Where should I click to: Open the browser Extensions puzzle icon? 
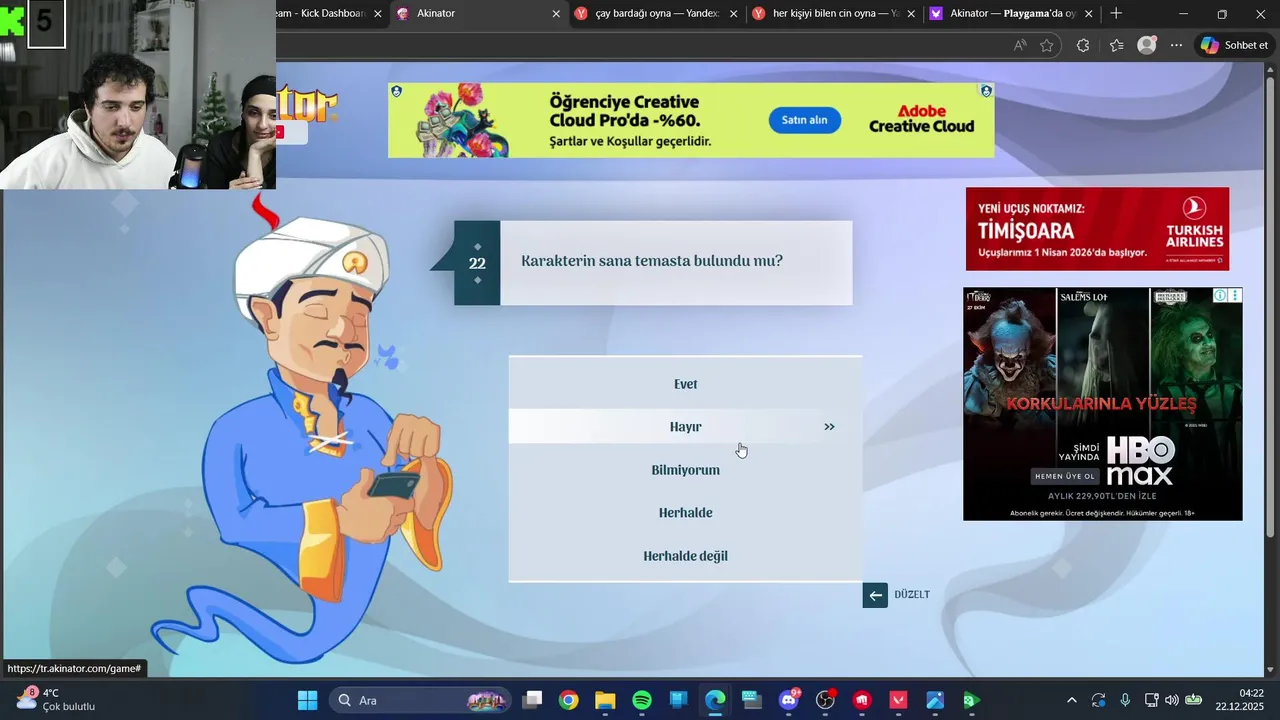point(1083,45)
